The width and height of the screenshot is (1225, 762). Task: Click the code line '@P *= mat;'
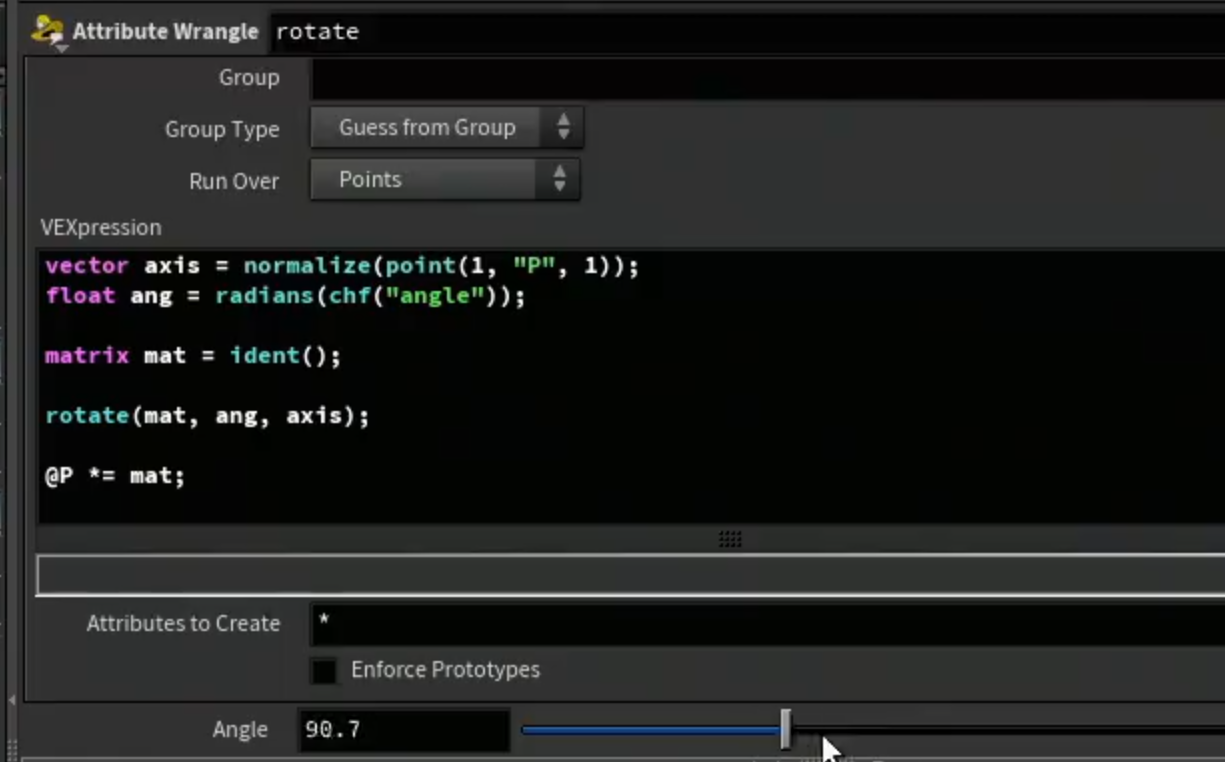115,476
